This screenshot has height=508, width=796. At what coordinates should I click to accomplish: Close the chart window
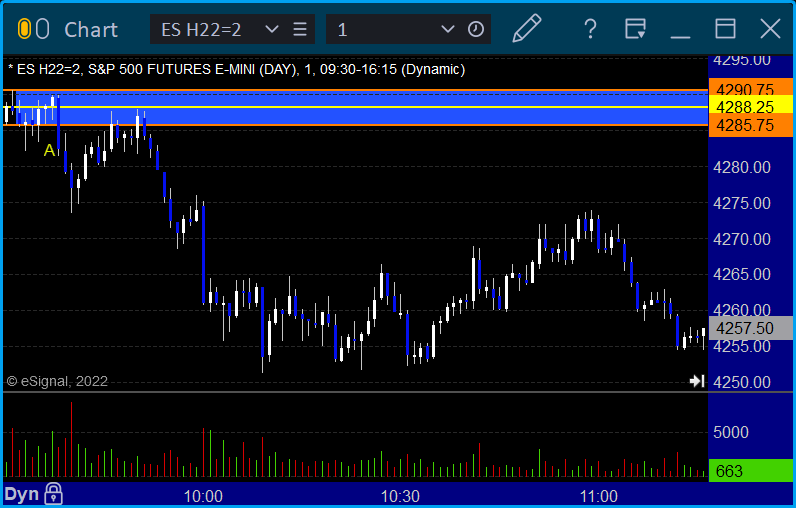770,29
